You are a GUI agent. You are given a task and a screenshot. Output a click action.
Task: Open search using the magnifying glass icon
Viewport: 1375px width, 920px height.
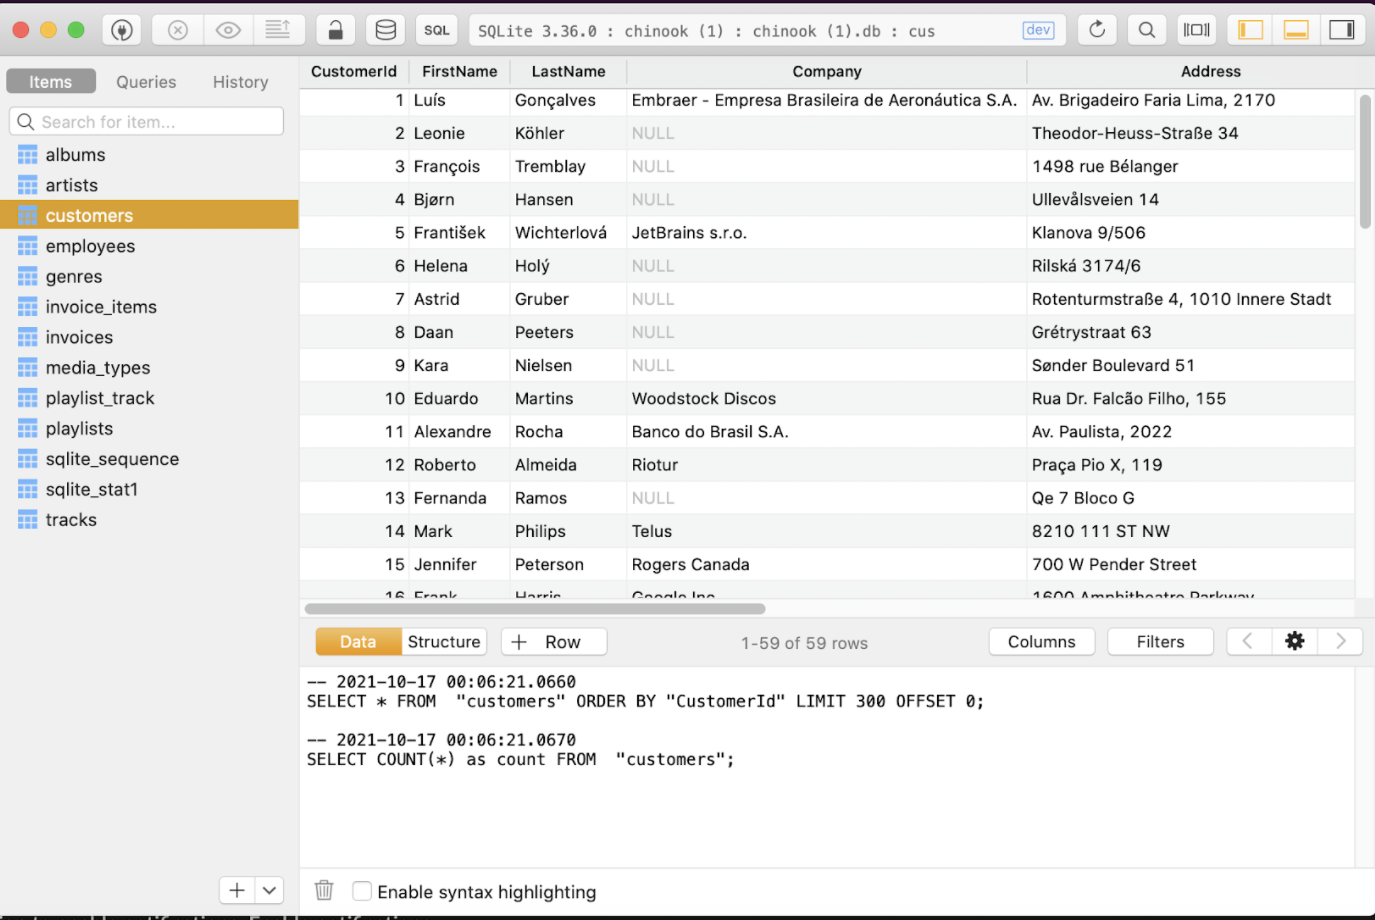click(1146, 30)
